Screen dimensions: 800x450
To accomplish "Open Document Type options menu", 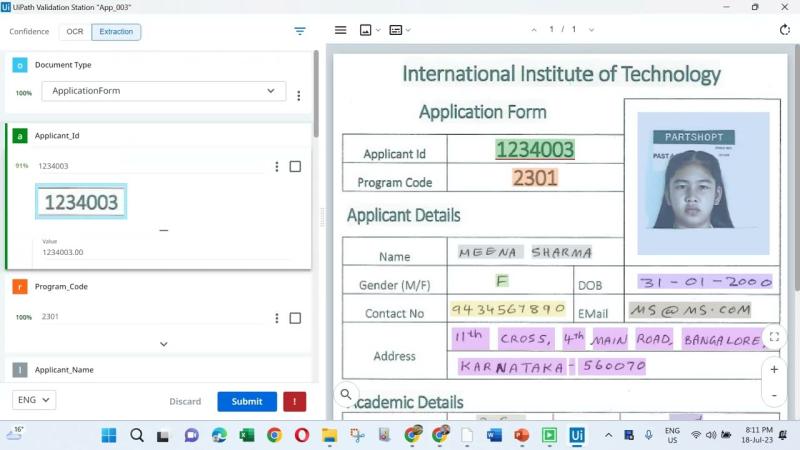I will click(299, 95).
